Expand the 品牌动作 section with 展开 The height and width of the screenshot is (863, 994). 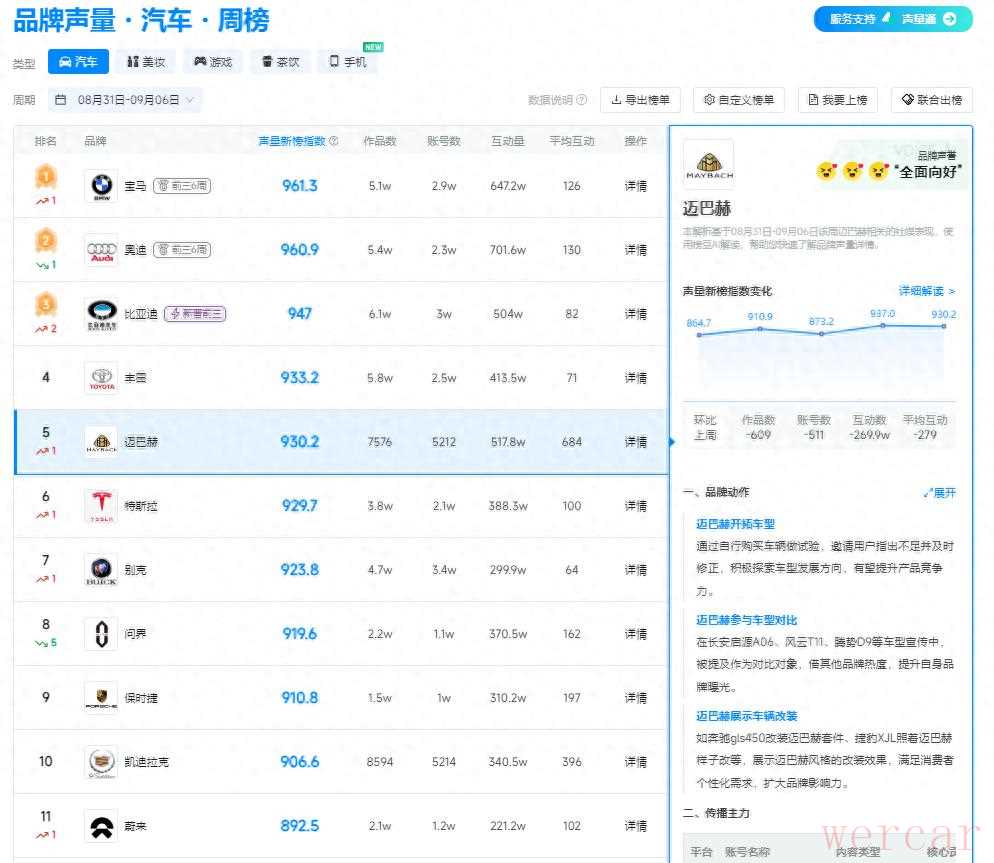coord(939,493)
